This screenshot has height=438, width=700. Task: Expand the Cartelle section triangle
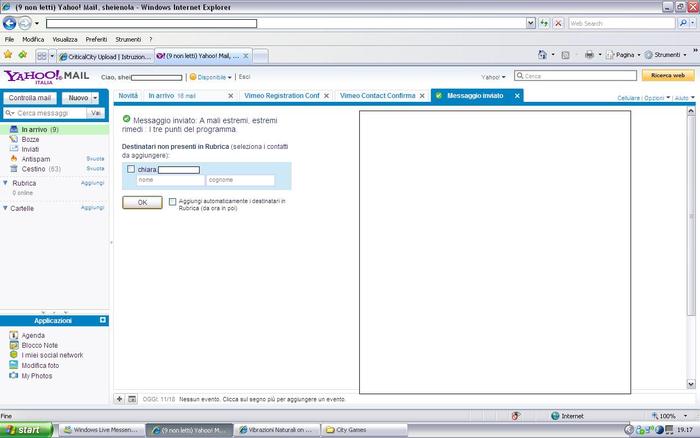[x=5, y=208]
